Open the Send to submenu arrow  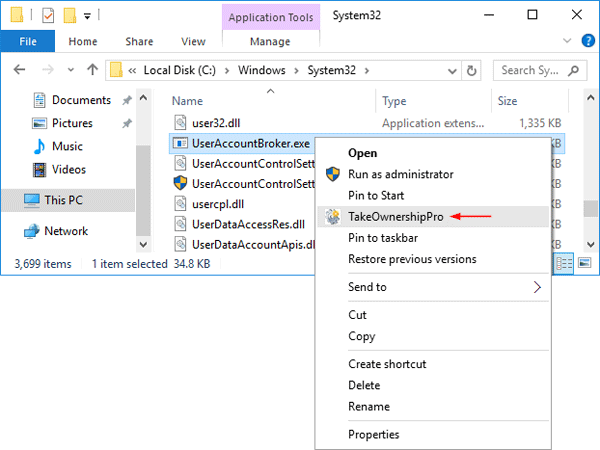tap(537, 287)
